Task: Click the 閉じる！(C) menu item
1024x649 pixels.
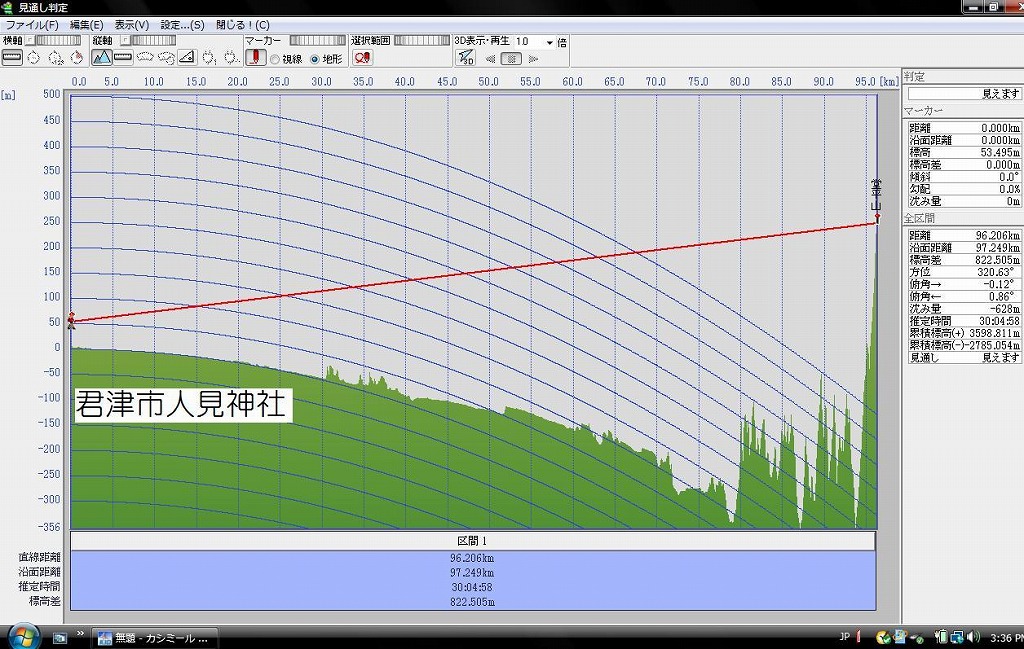Action: pos(242,25)
